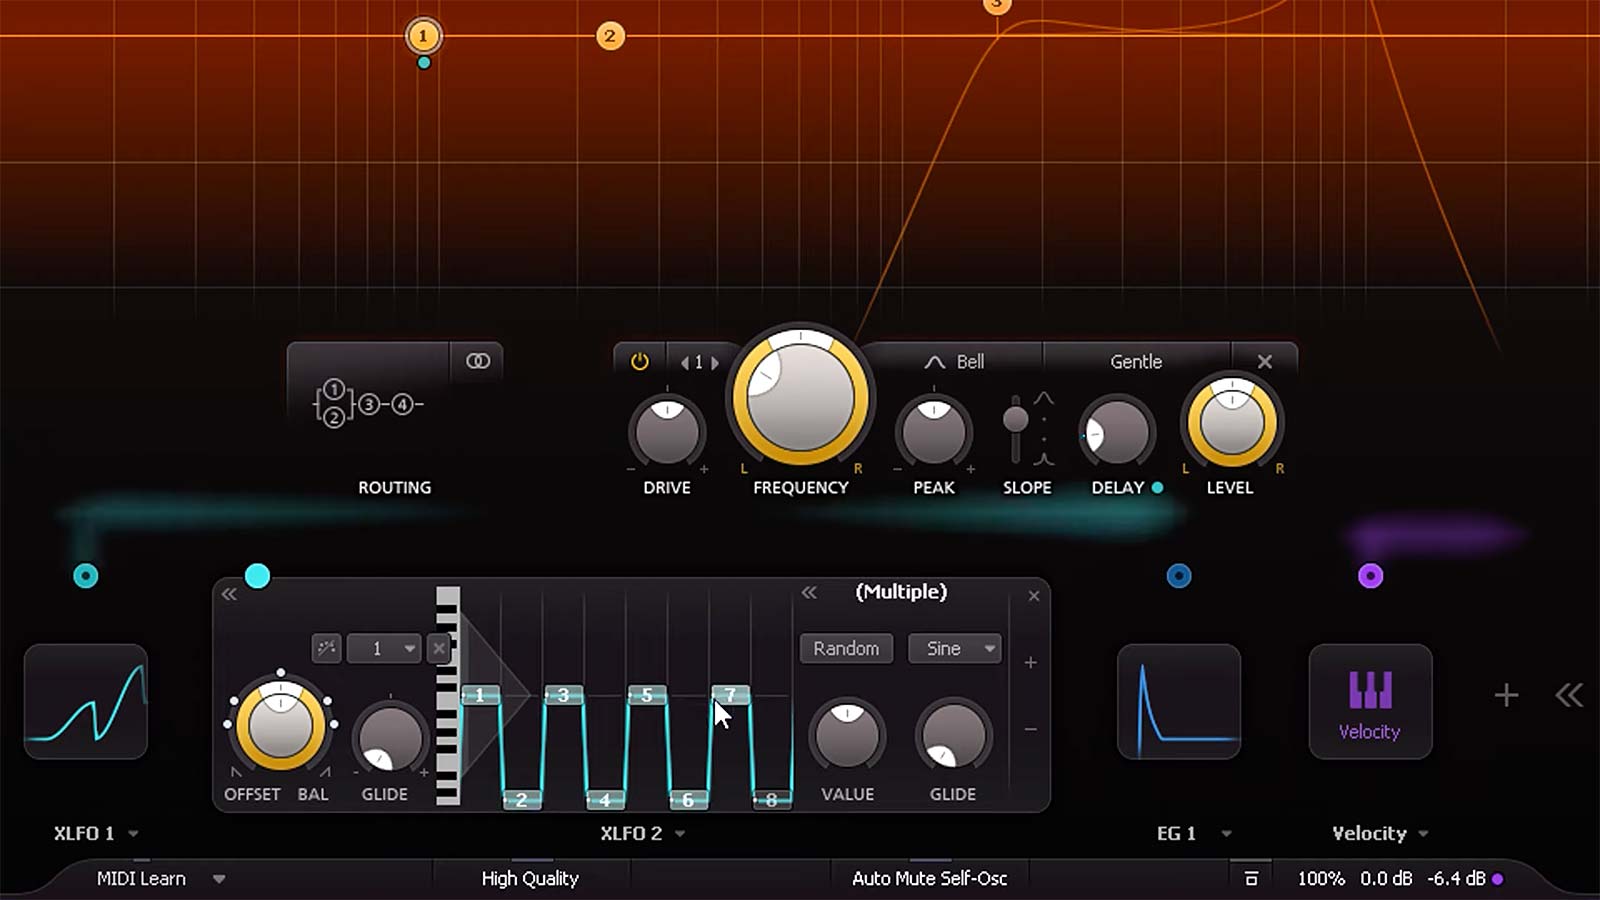Select the XLFO 1 waveform thumbnail

(x=86, y=701)
